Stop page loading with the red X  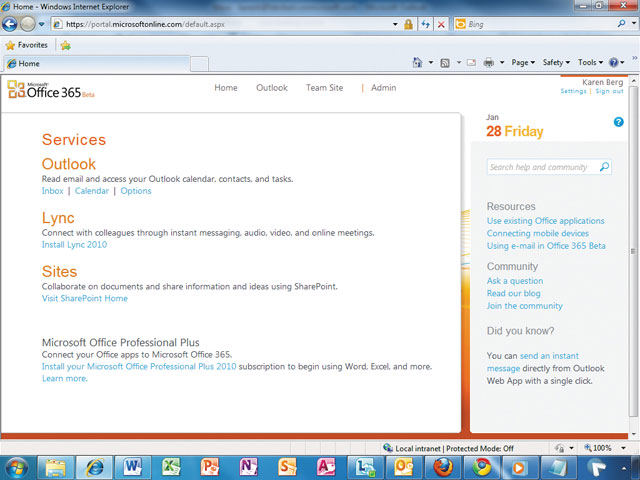tap(441, 24)
